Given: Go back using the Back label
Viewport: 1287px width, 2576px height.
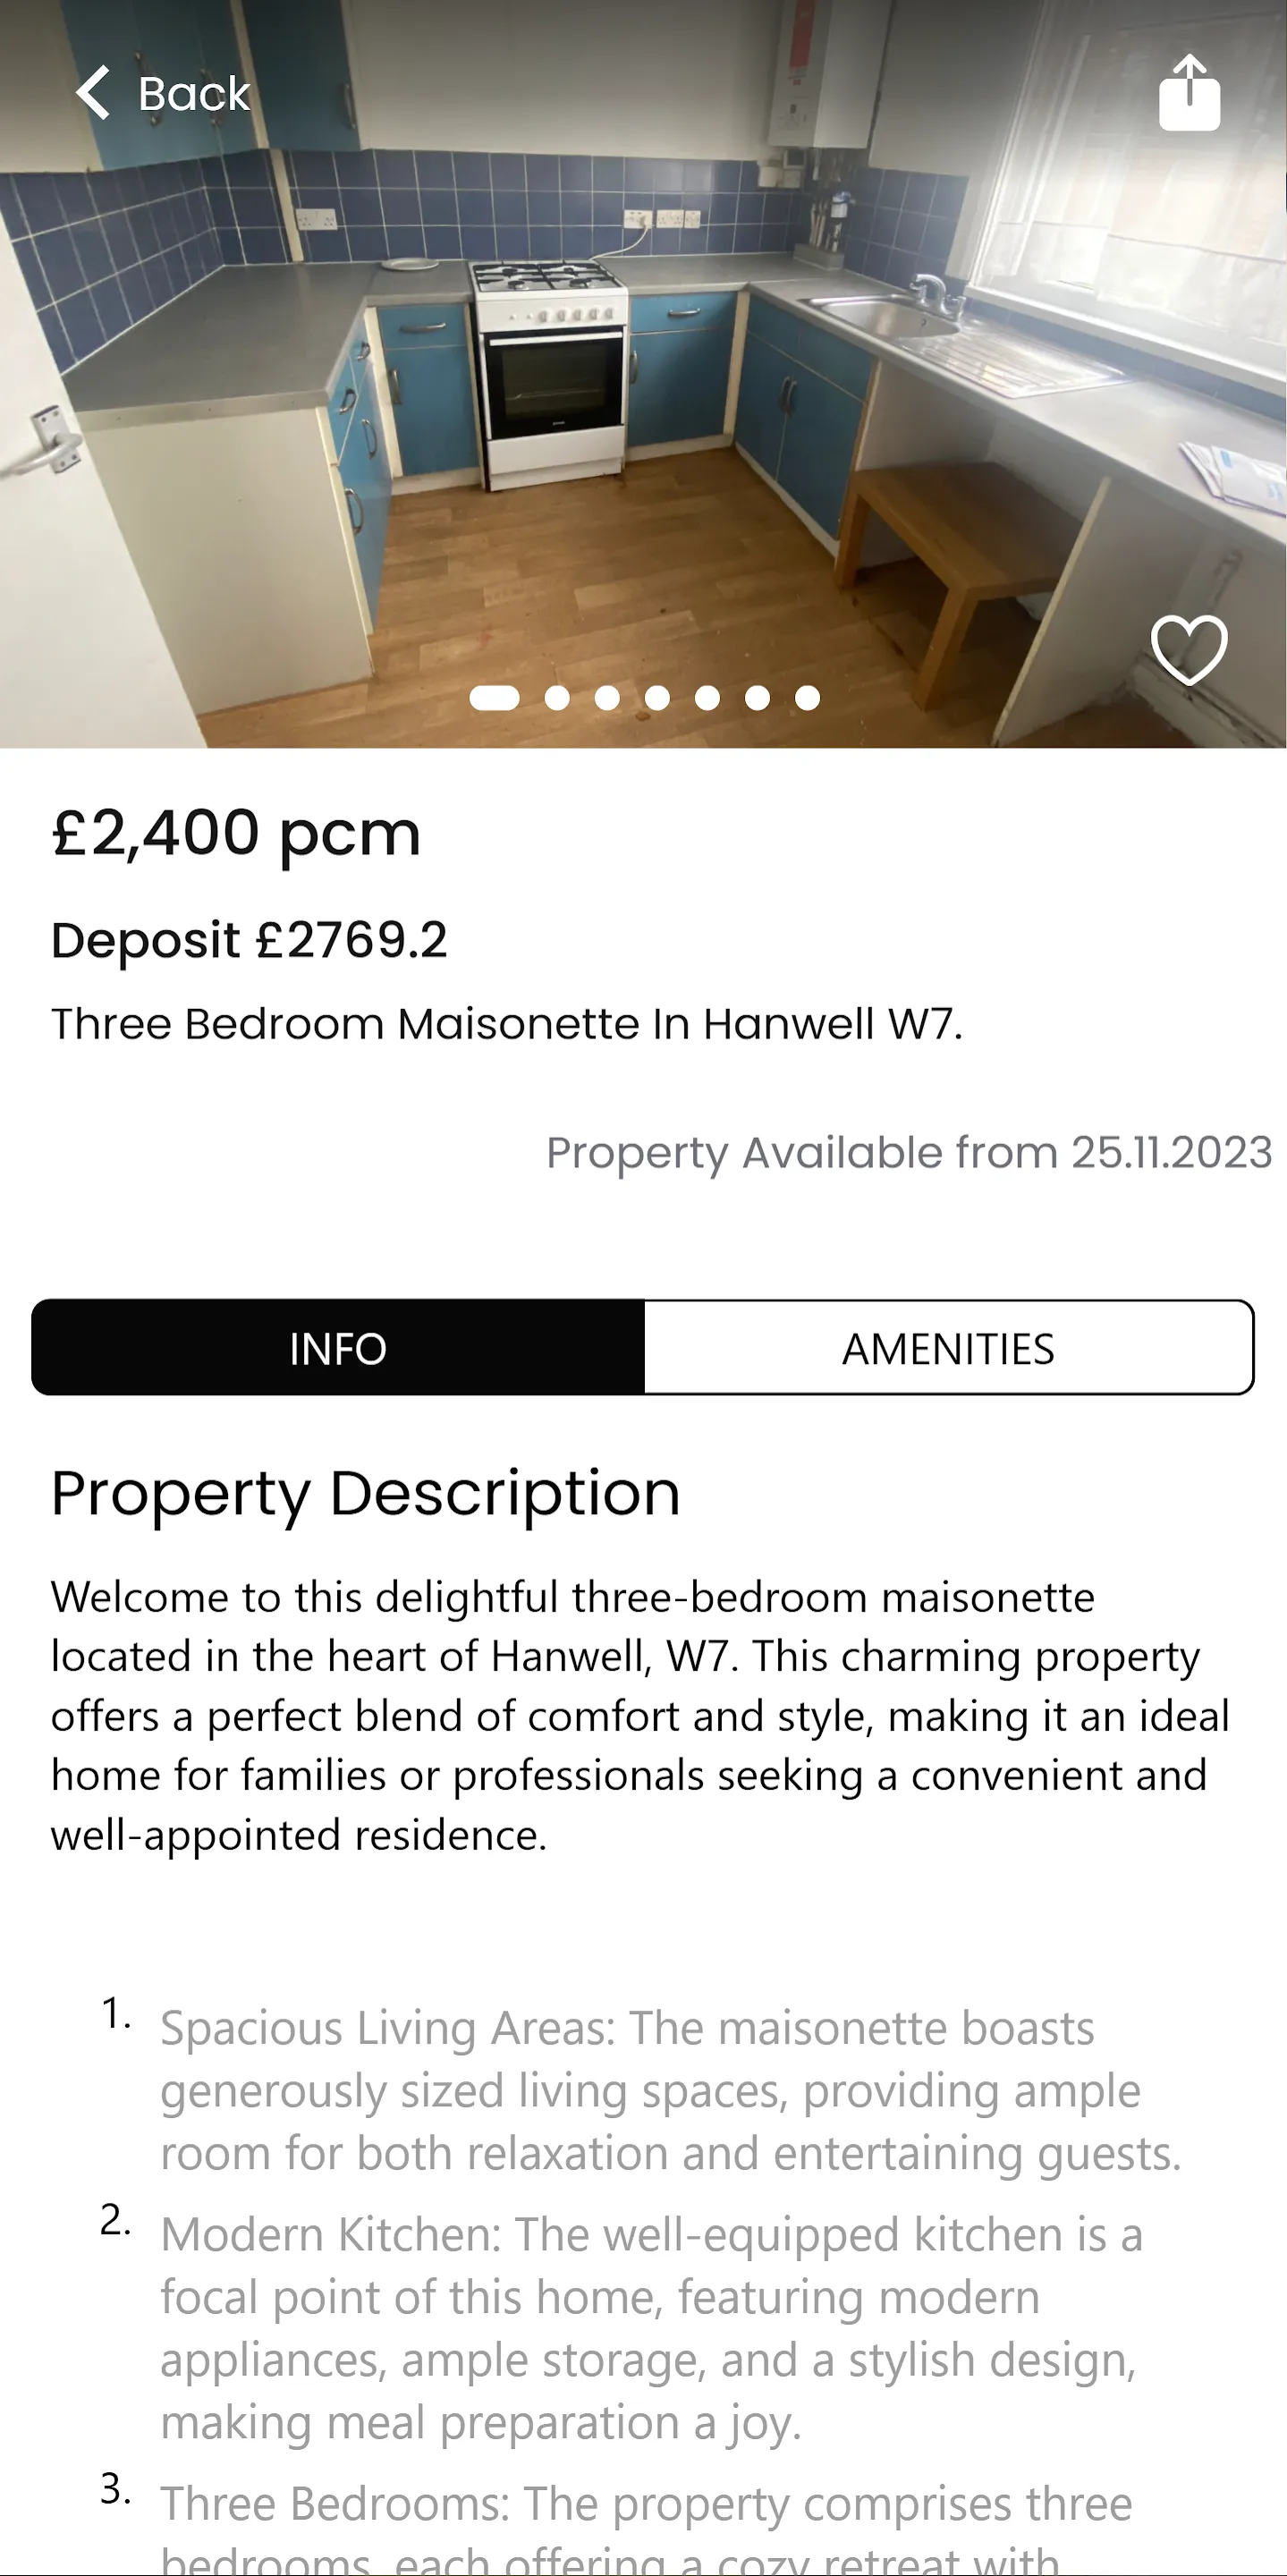Looking at the screenshot, I should point(194,94).
